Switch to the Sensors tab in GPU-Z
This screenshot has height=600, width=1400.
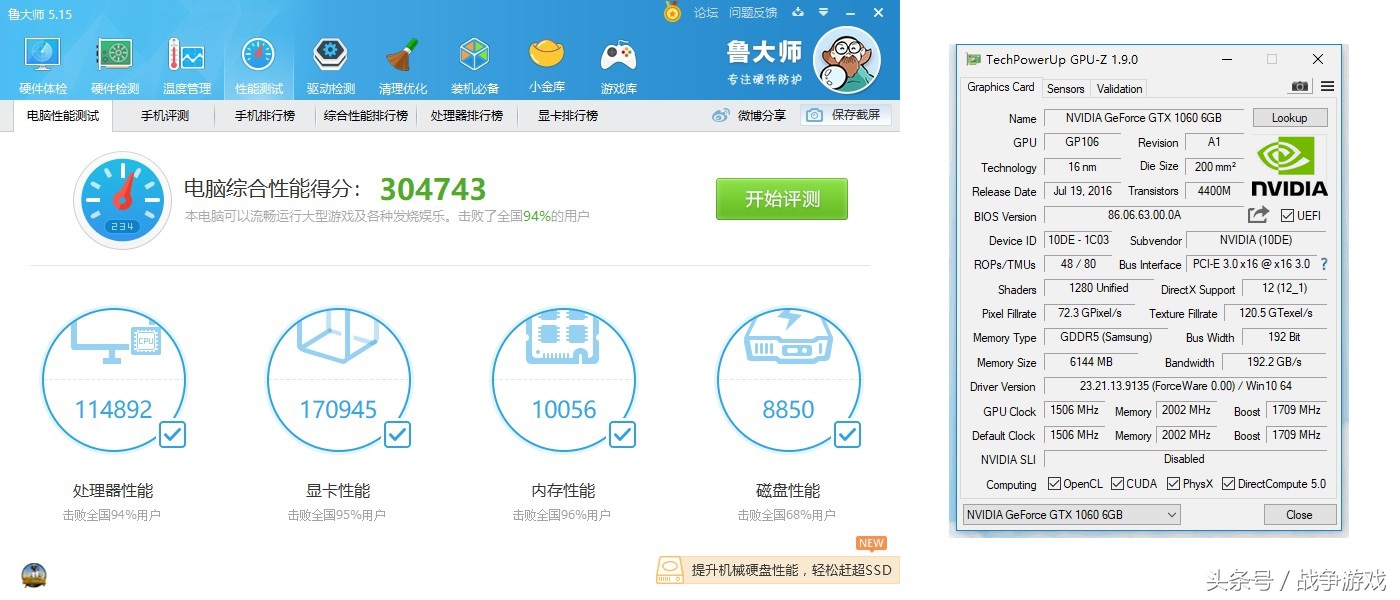[x=1066, y=88]
